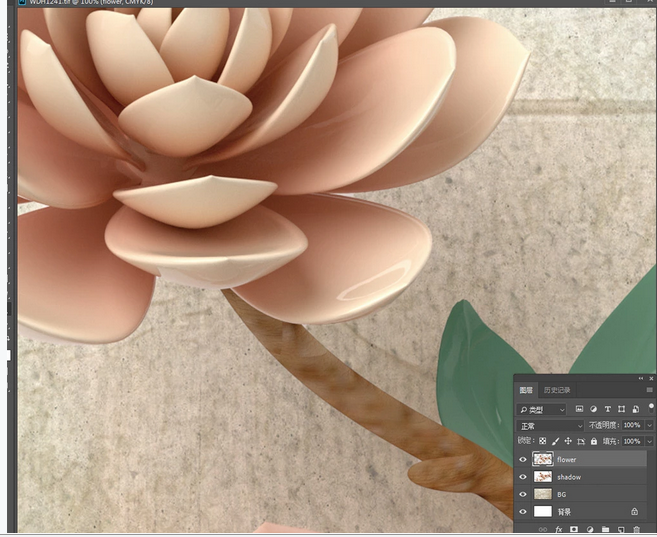Filter layers by type (T) icon
Viewport: 657px width, 537px height.
[x=607, y=409]
